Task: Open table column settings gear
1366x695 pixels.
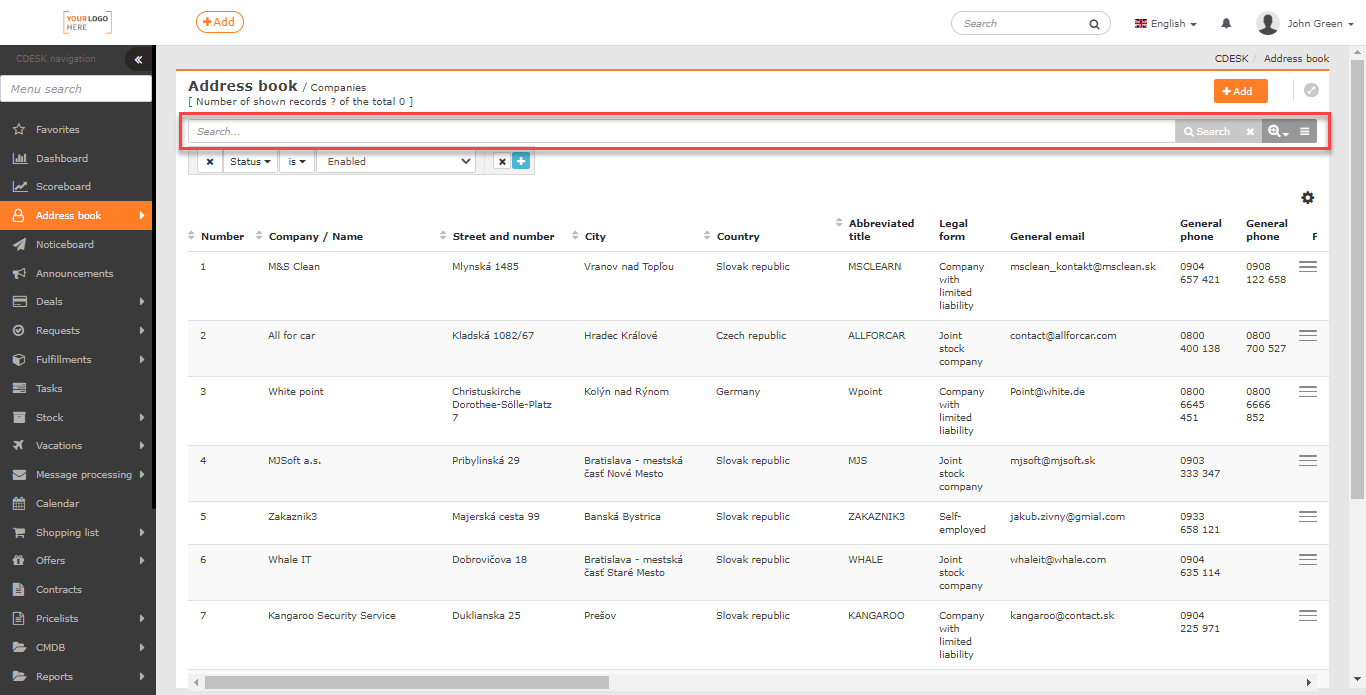Action: click(1307, 198)
